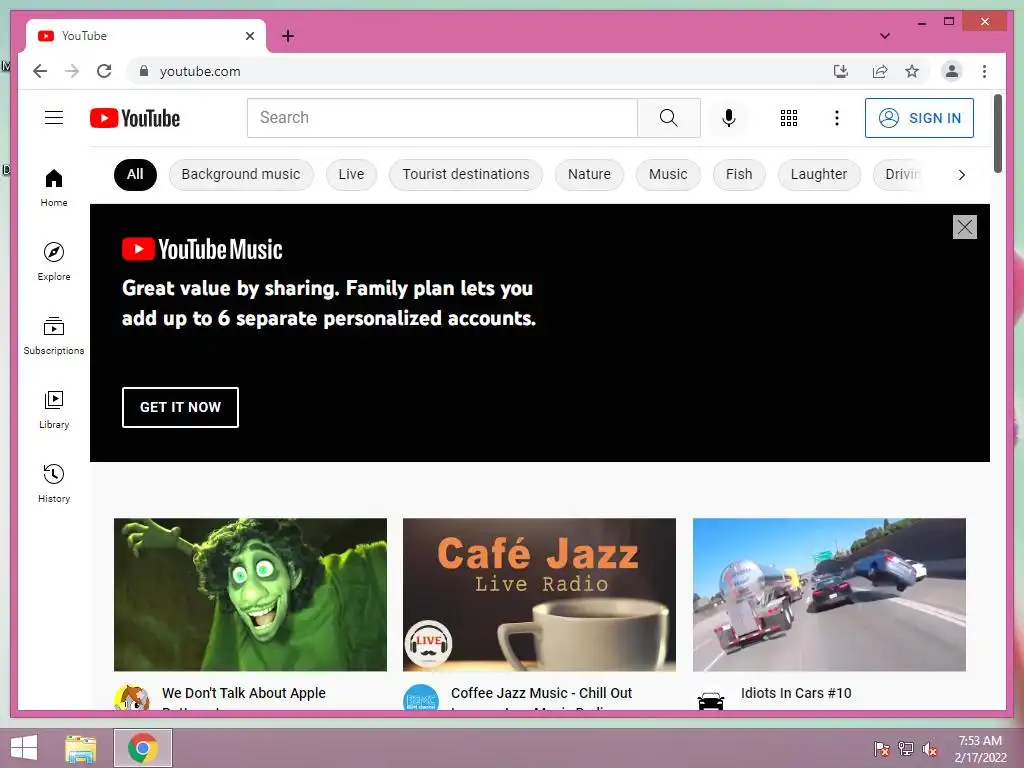The height and width of the screenshot is (768, 1024).
Task: Click the taskbar clock showing 7:53 AM
Action: (x=980, y=748)
